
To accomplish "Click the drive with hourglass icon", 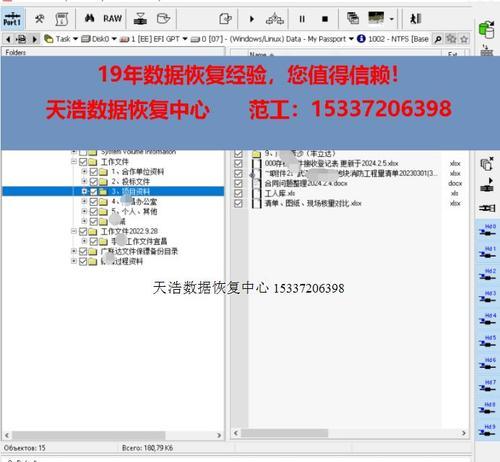I will point(140,19).
